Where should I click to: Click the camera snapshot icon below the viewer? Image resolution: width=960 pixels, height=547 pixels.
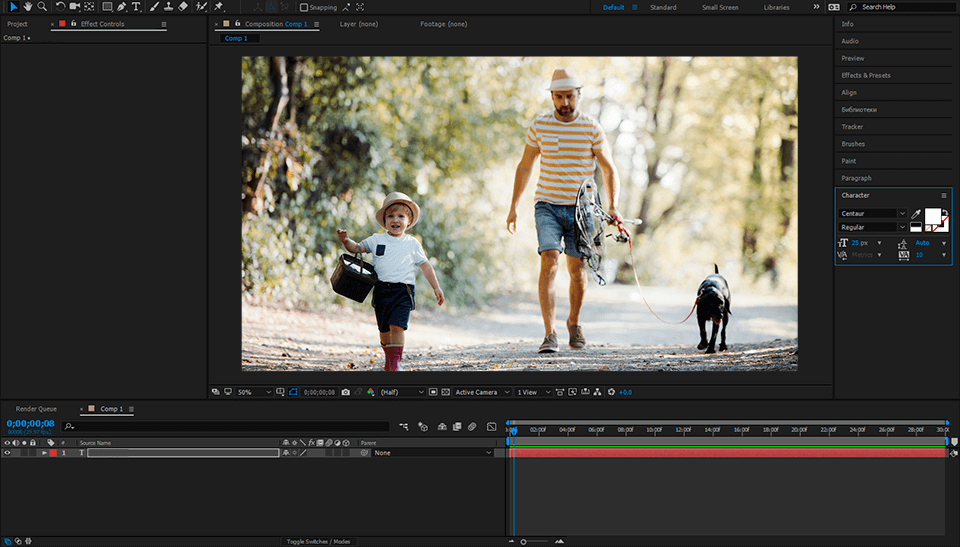tap(345, 392)
